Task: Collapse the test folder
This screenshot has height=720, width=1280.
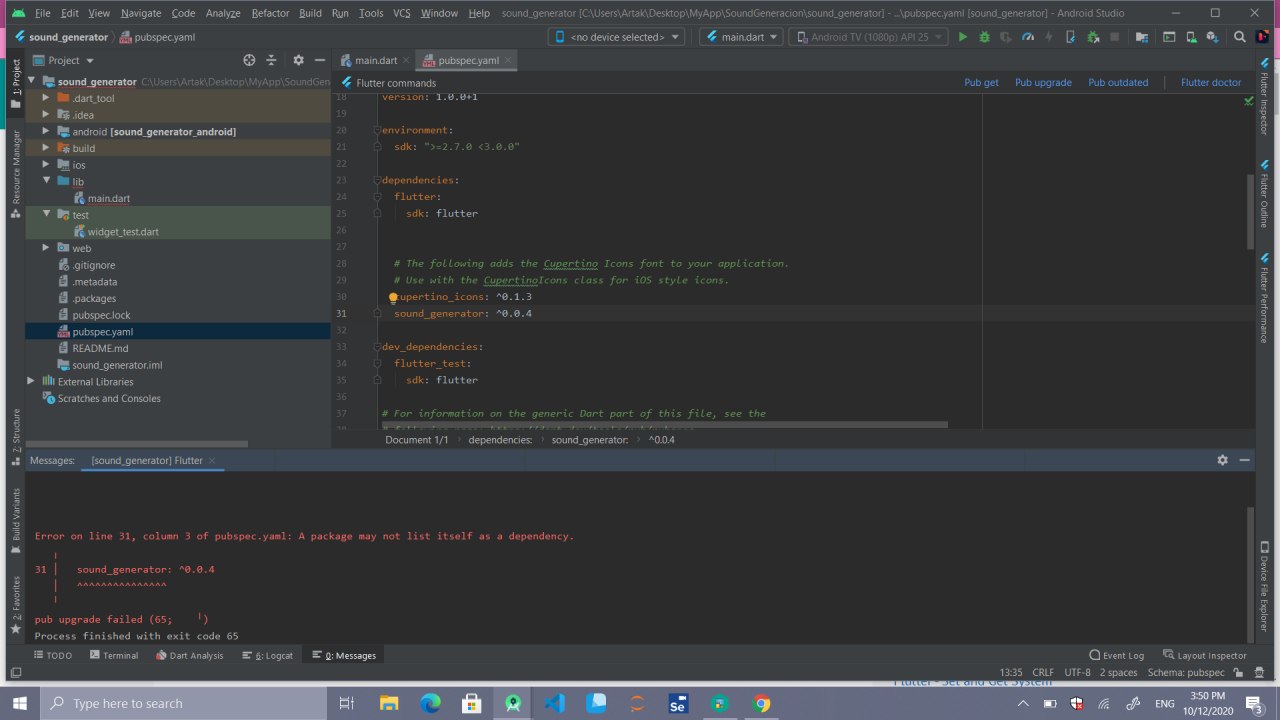Action: pos(46,214)
